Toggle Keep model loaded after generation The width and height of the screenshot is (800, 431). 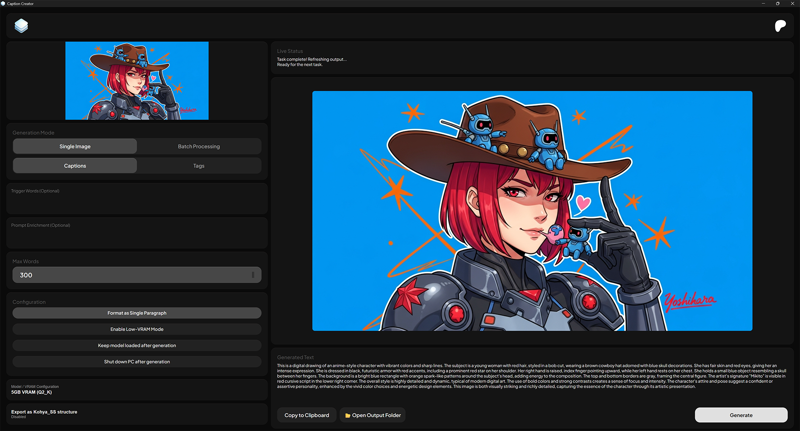pos(137,345)
